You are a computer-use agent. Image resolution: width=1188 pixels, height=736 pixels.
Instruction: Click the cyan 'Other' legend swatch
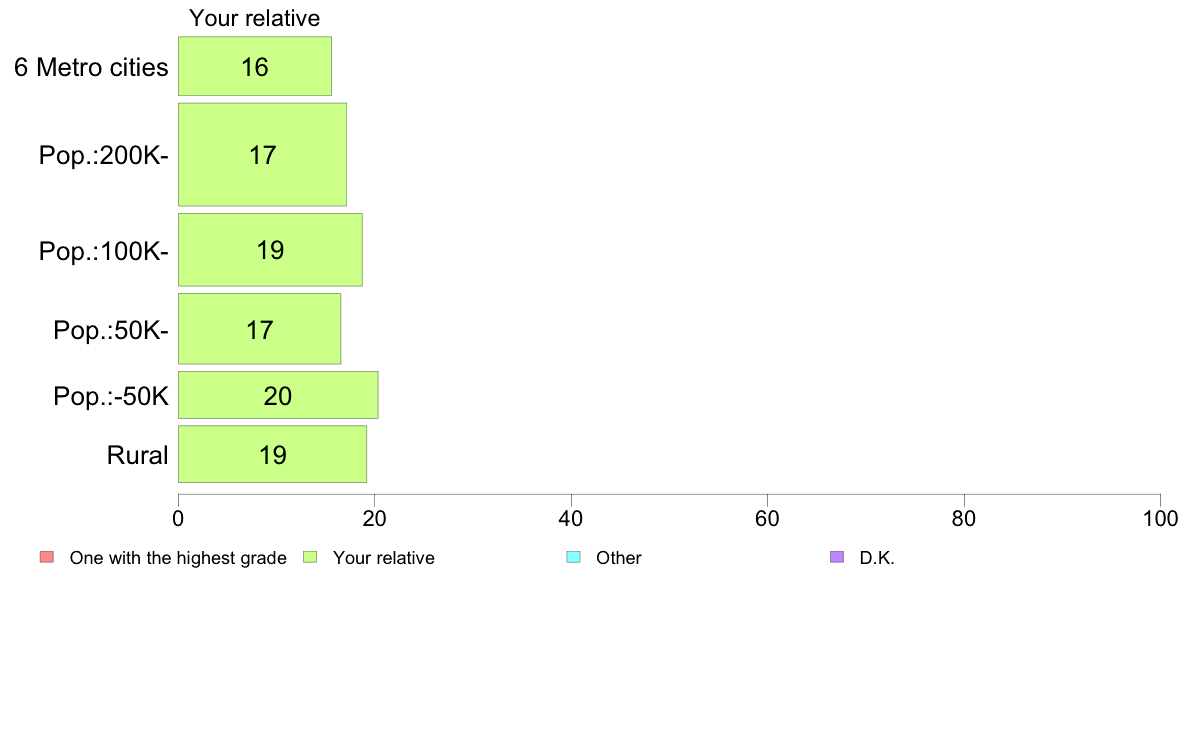coord(574,557)
